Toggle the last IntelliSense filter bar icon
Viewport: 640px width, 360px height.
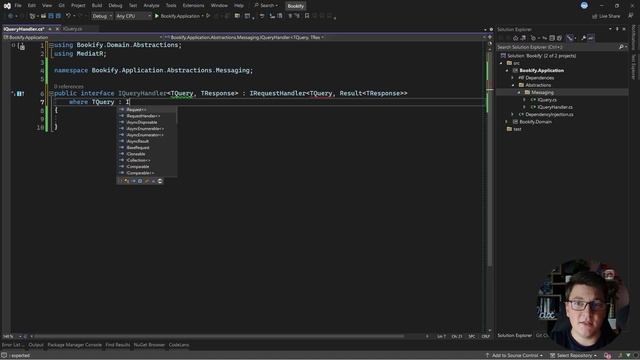(160, 181)
